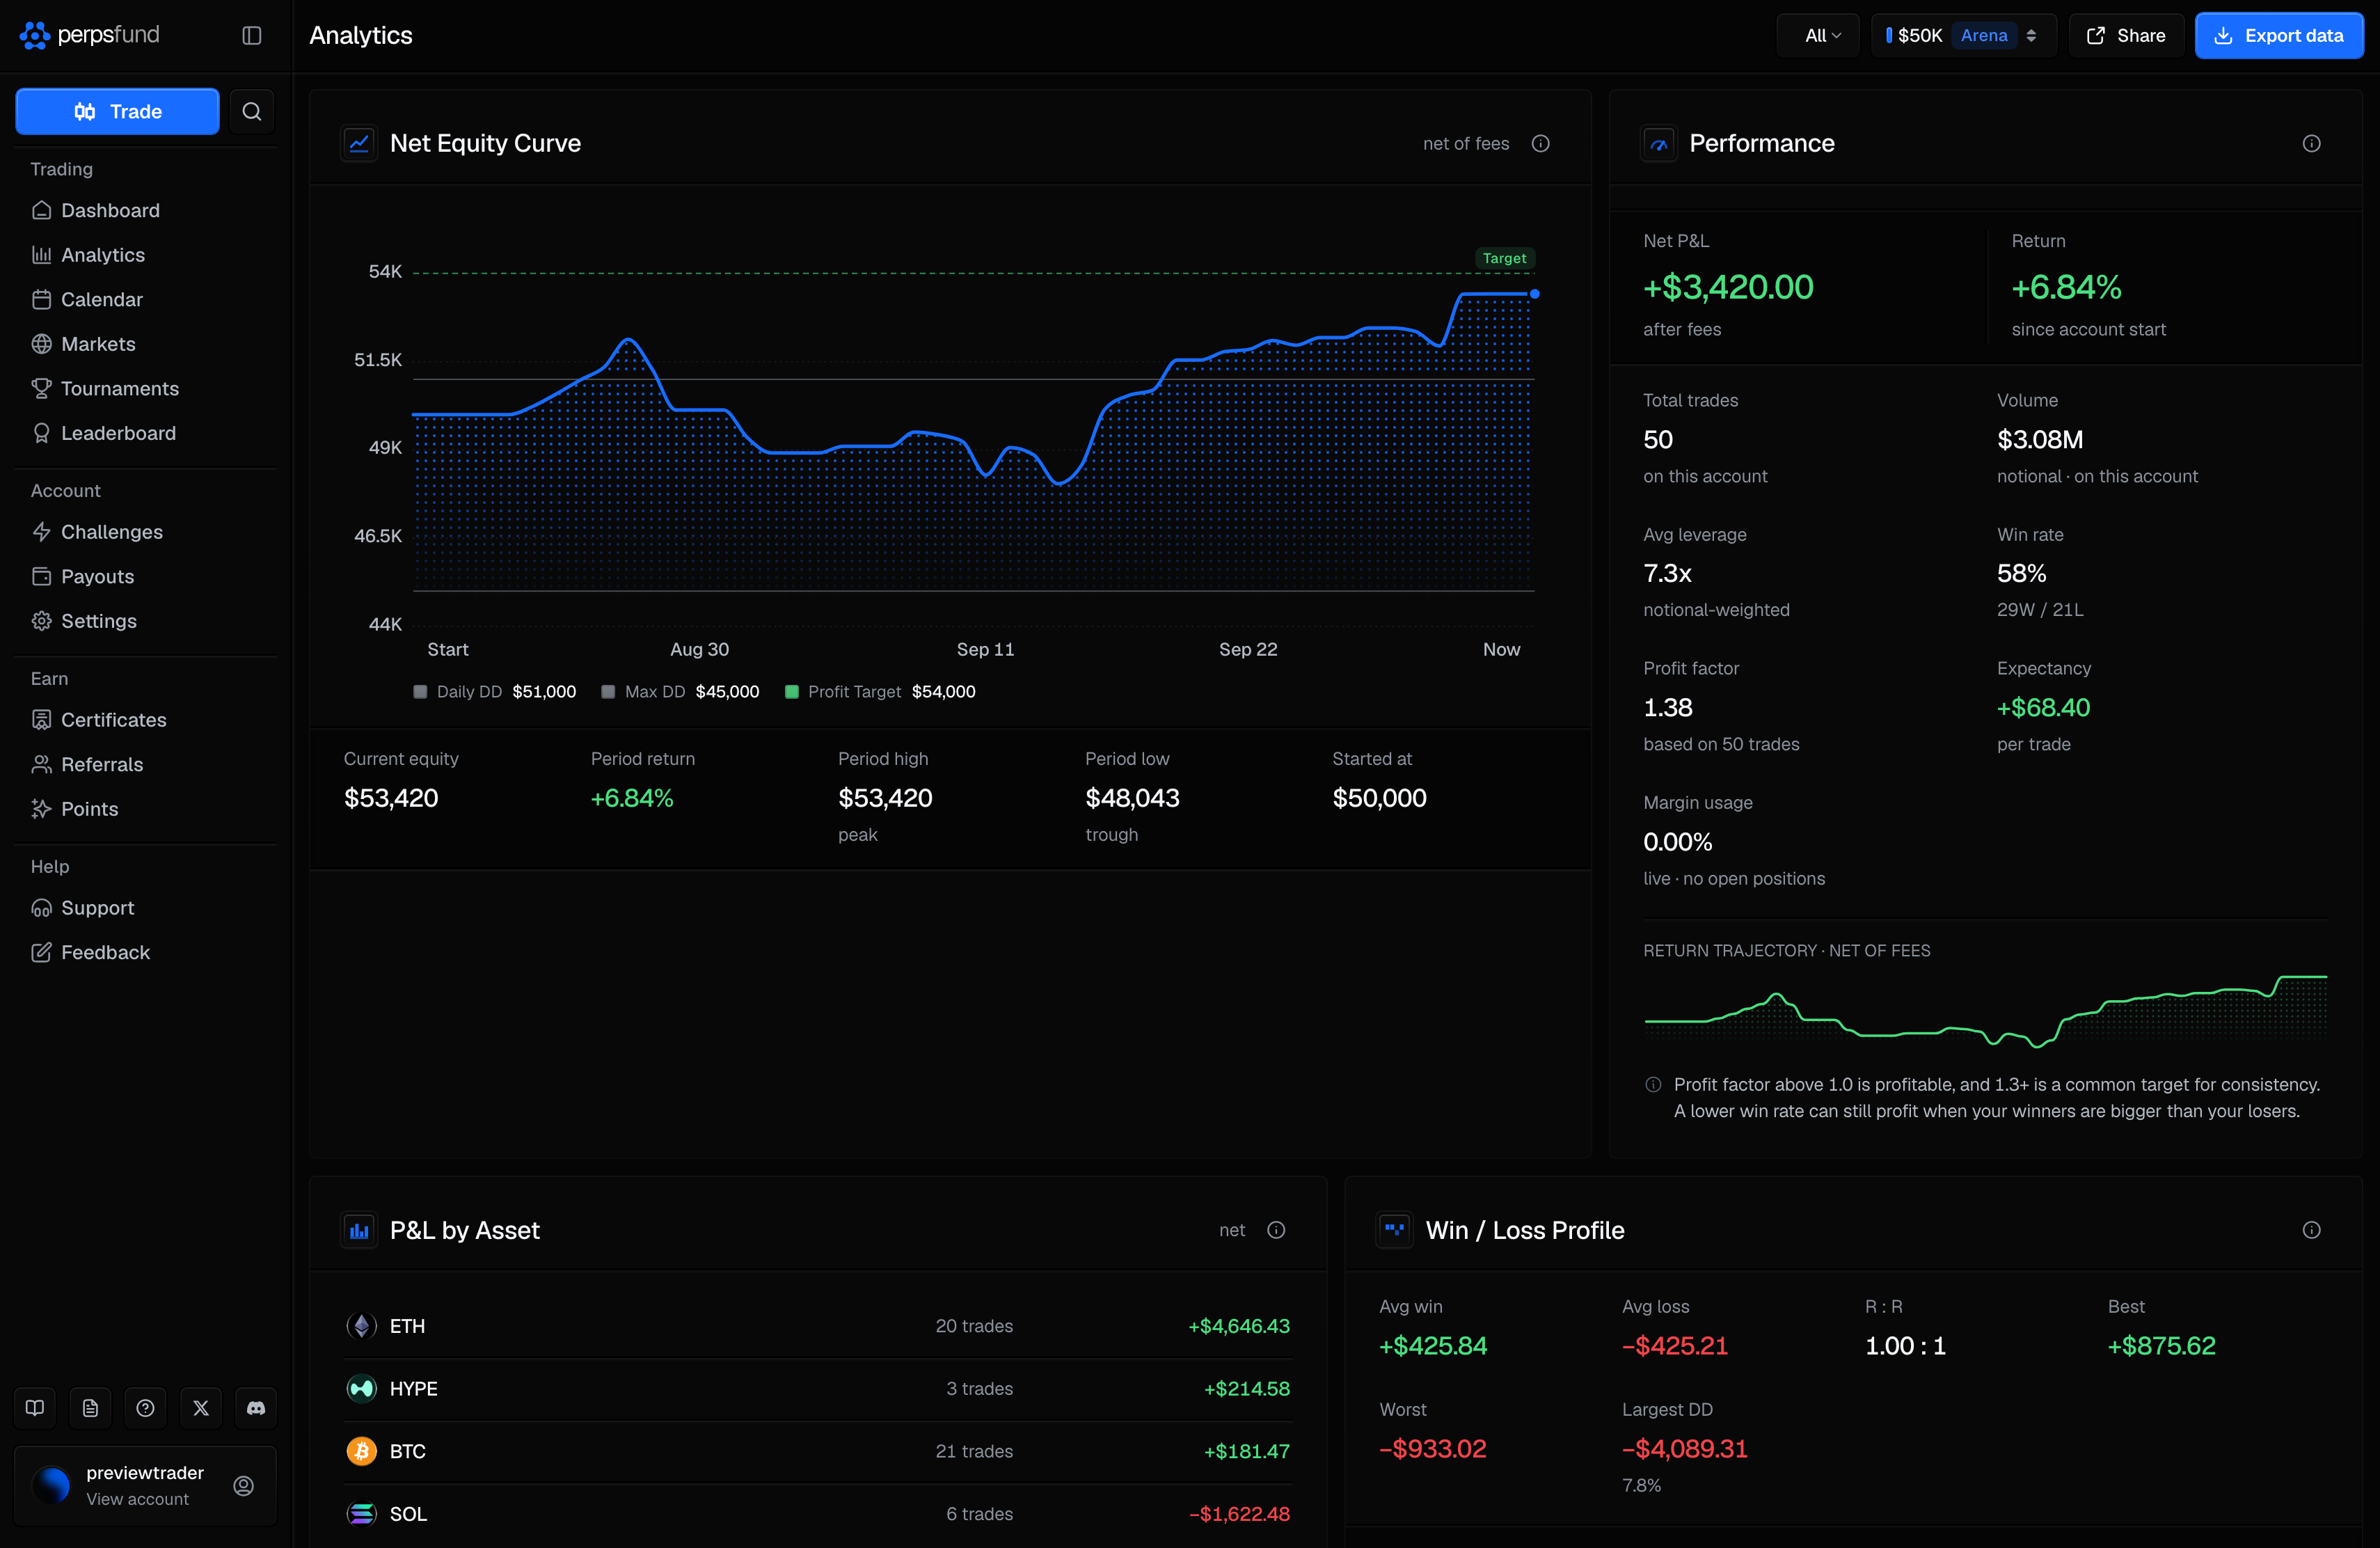Click the Max DD legend swatch

click(x=608, y=692)
